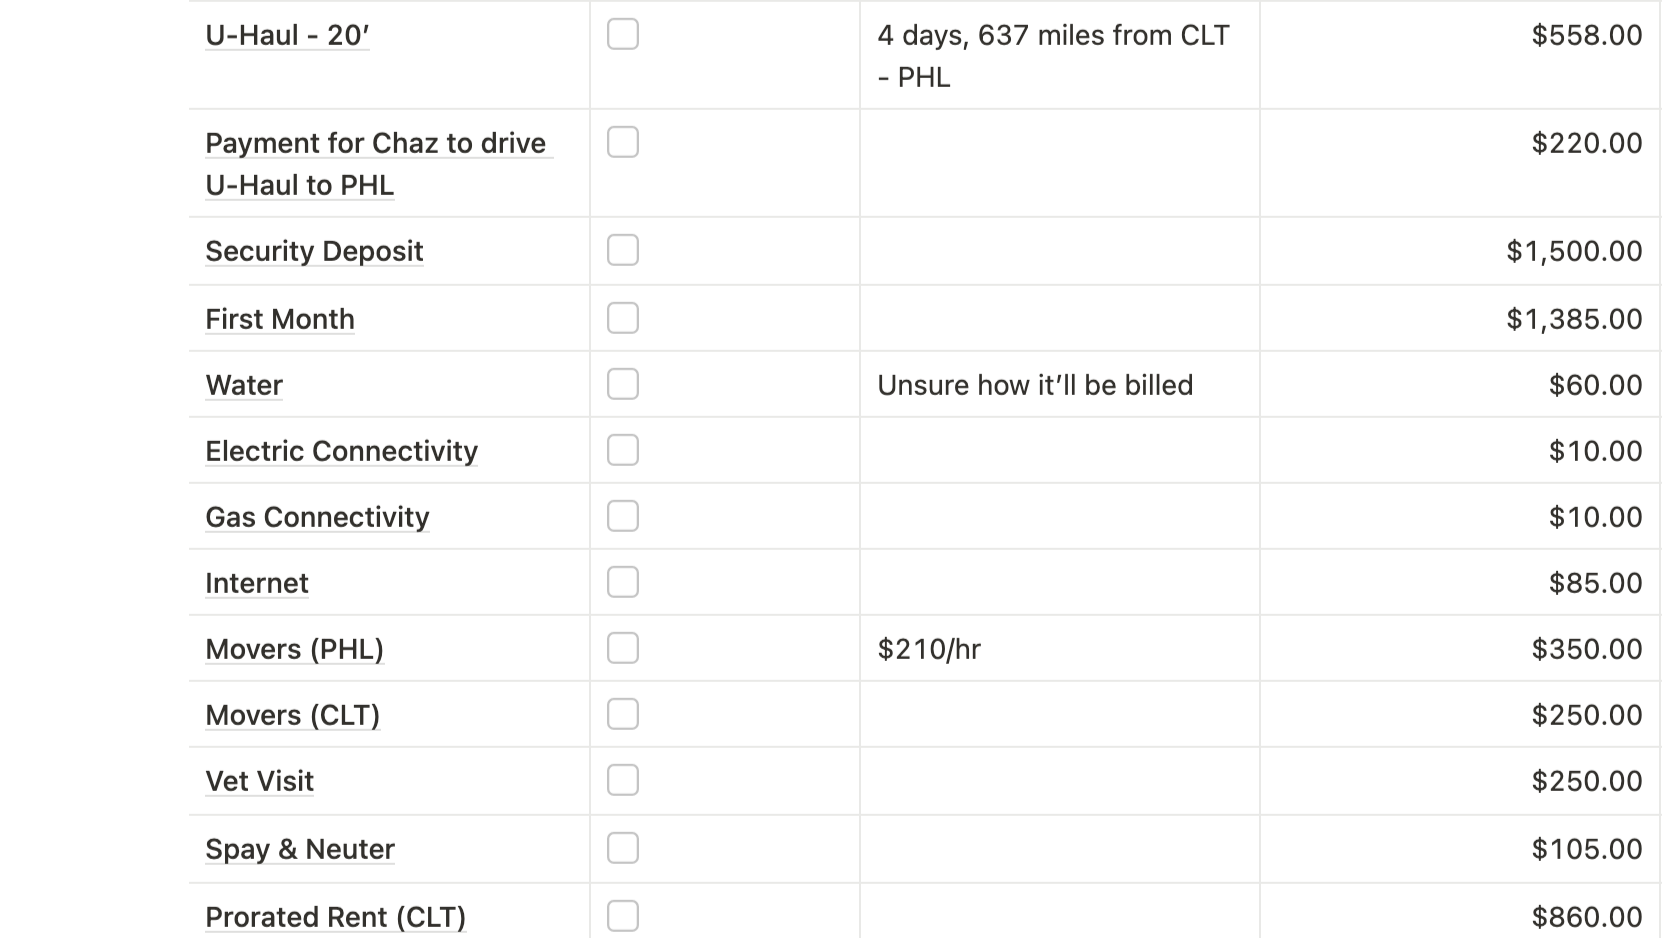Edit the $210/hr notes cell

[1060, 648]
